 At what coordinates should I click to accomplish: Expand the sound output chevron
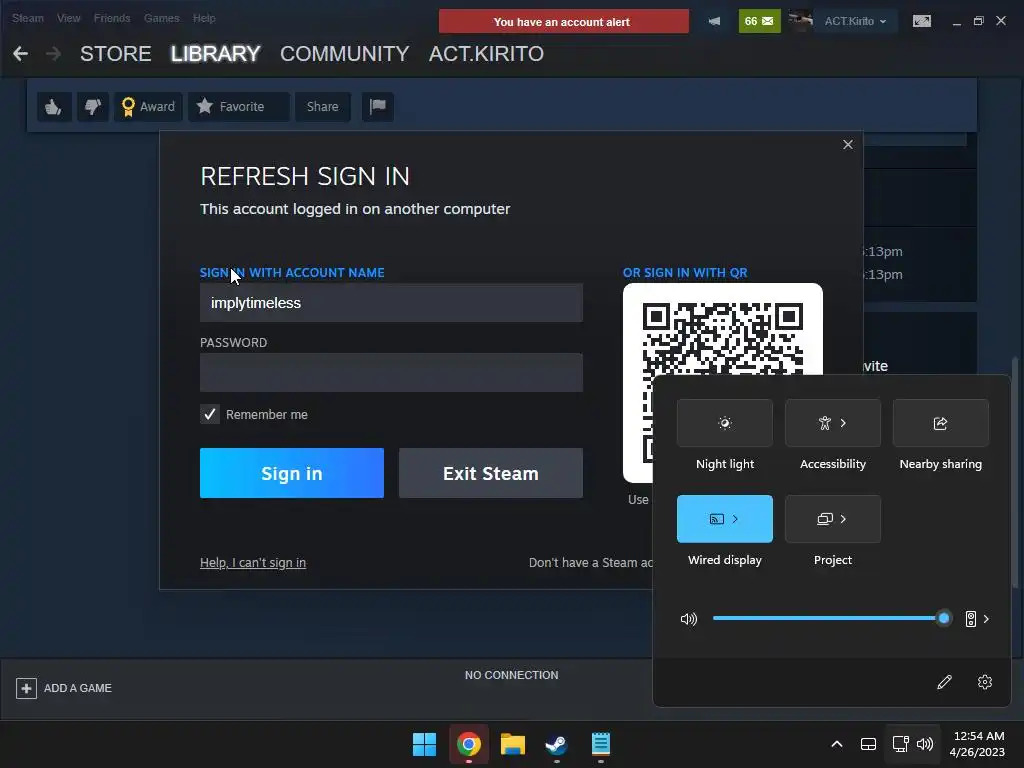[986, 618]
